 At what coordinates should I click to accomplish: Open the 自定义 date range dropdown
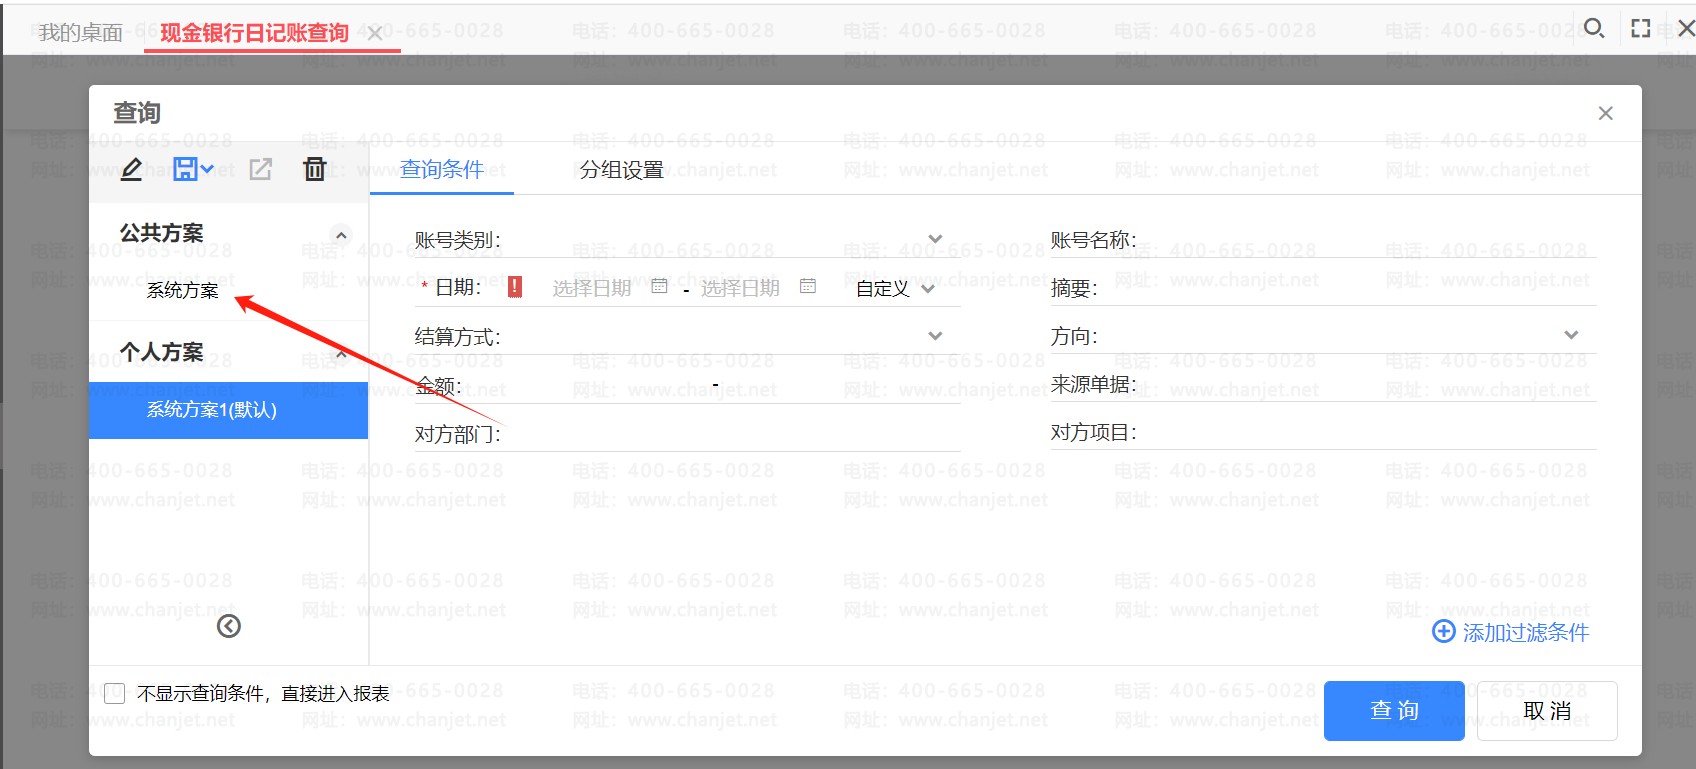coord(895,288)
